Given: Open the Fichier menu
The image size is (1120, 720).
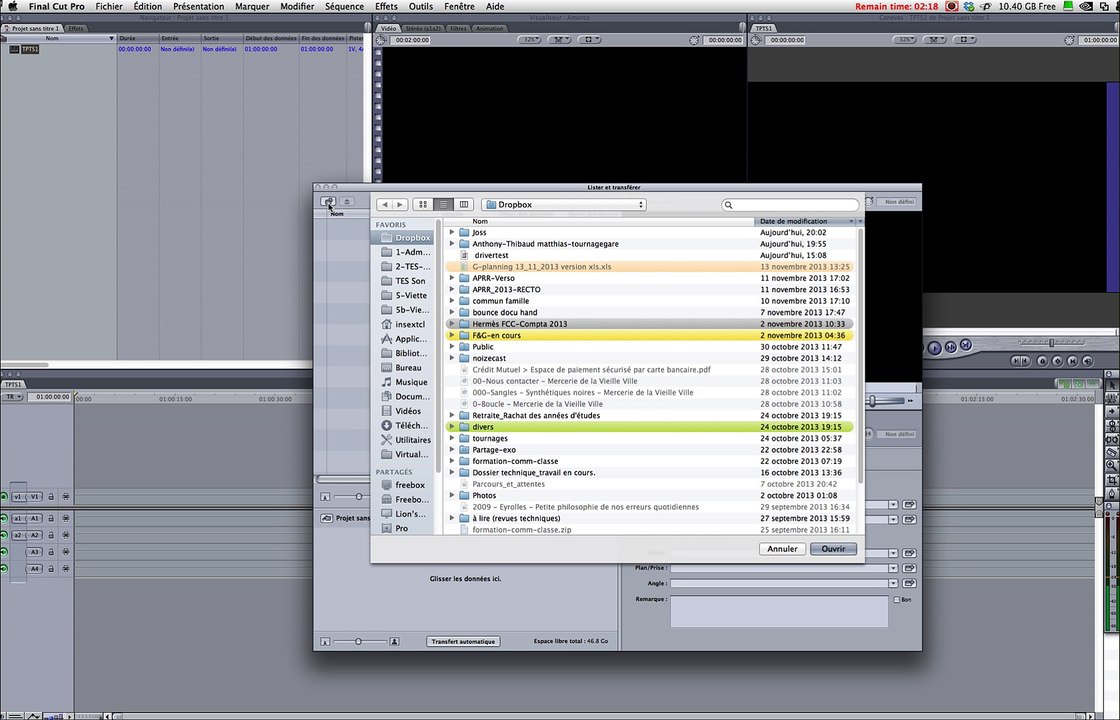Looking at the screenshot, I should point(109,6).
